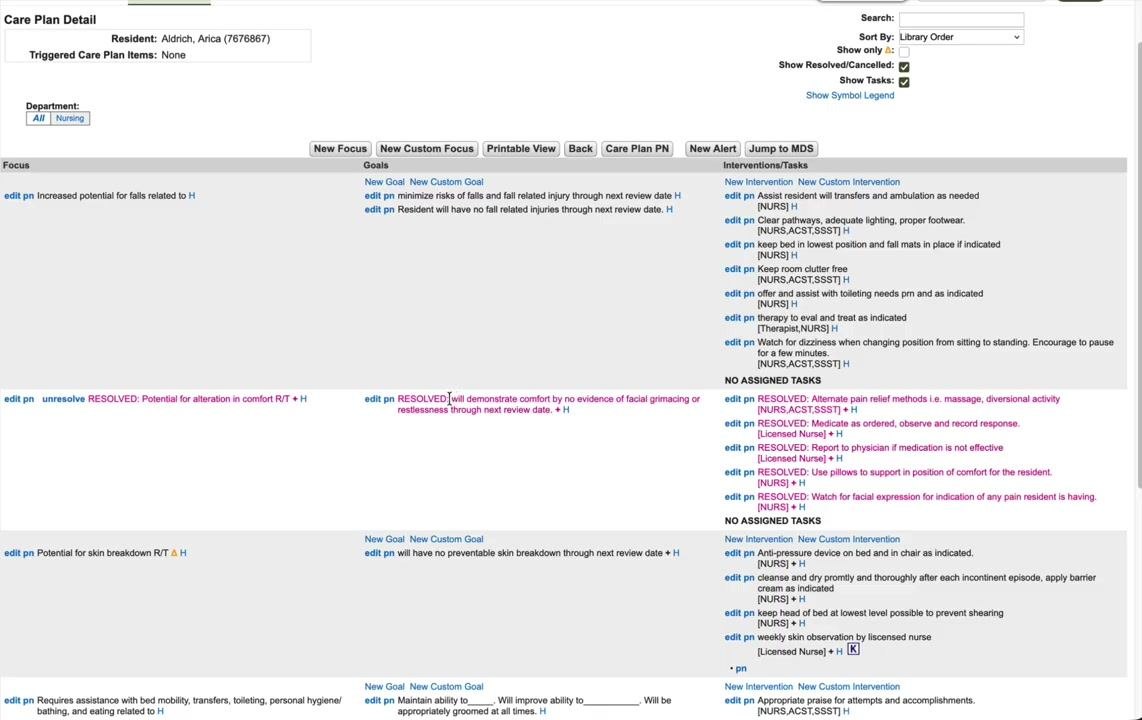Click the Jump to MDS button
1142x720 pixels.
(781, 149)
